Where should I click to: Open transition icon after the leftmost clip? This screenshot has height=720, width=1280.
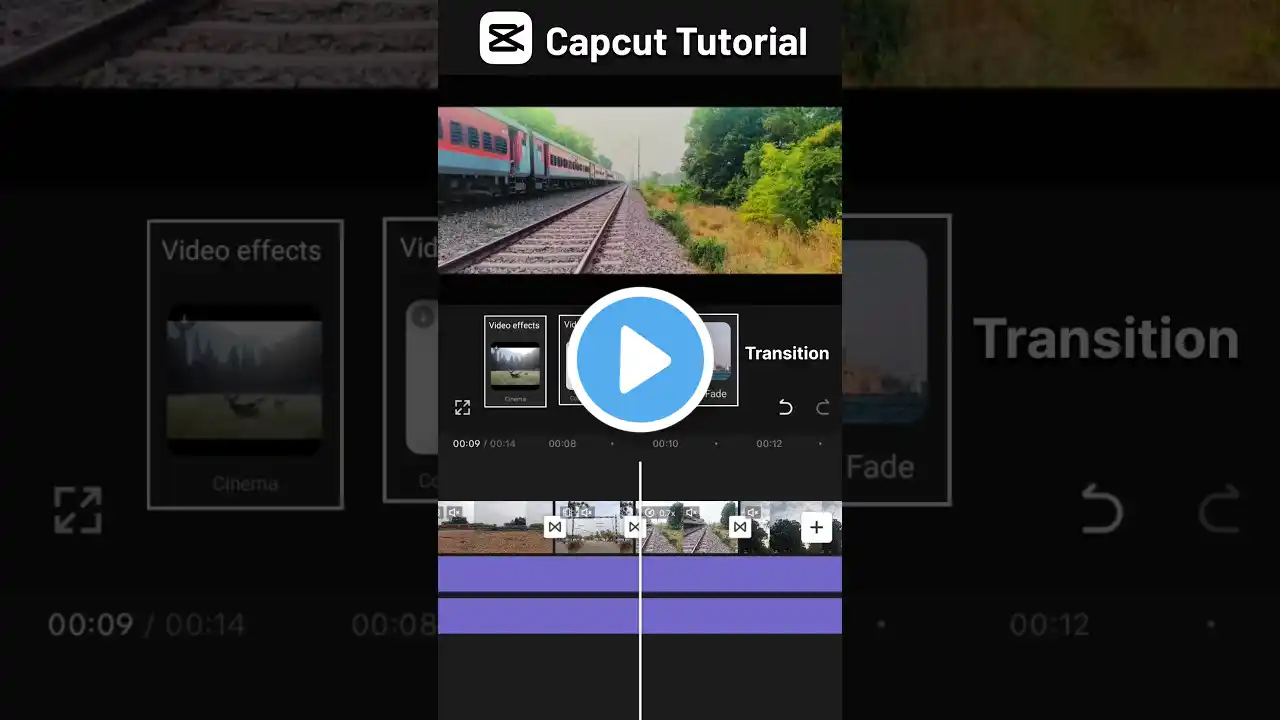point(555,527)
